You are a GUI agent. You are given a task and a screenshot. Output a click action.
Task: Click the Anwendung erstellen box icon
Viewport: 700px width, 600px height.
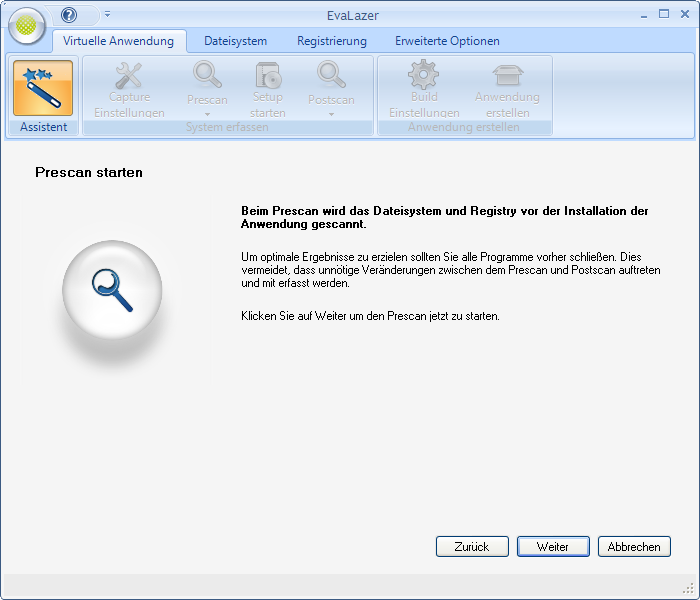[x=507, y=75]
